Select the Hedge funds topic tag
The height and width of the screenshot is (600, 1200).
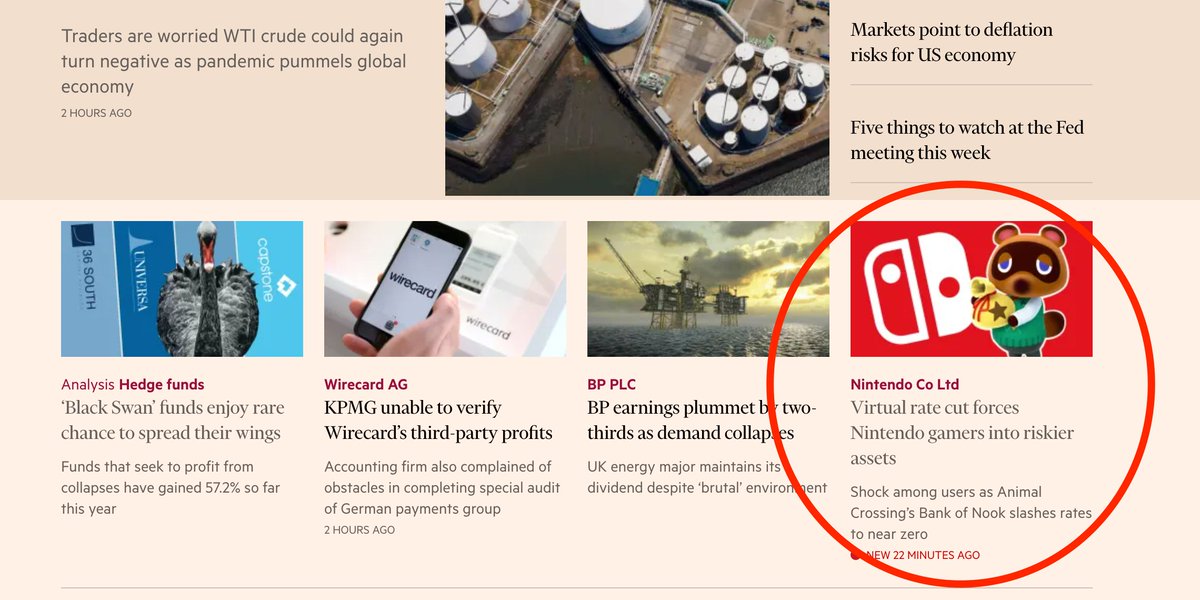click(161, 384)
